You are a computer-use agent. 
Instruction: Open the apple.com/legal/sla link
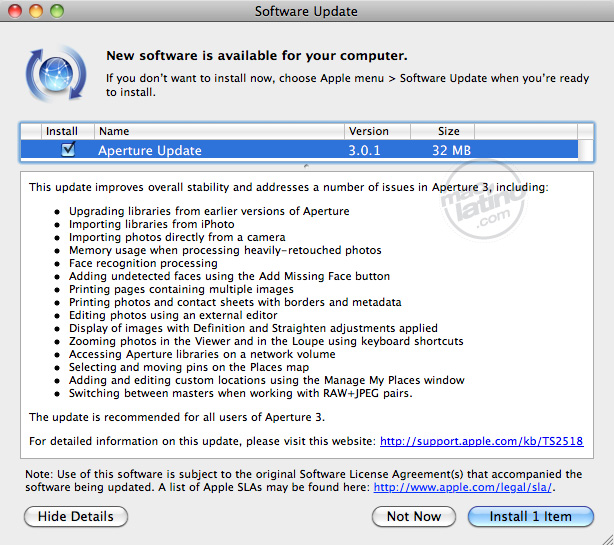tap(462, 487)
